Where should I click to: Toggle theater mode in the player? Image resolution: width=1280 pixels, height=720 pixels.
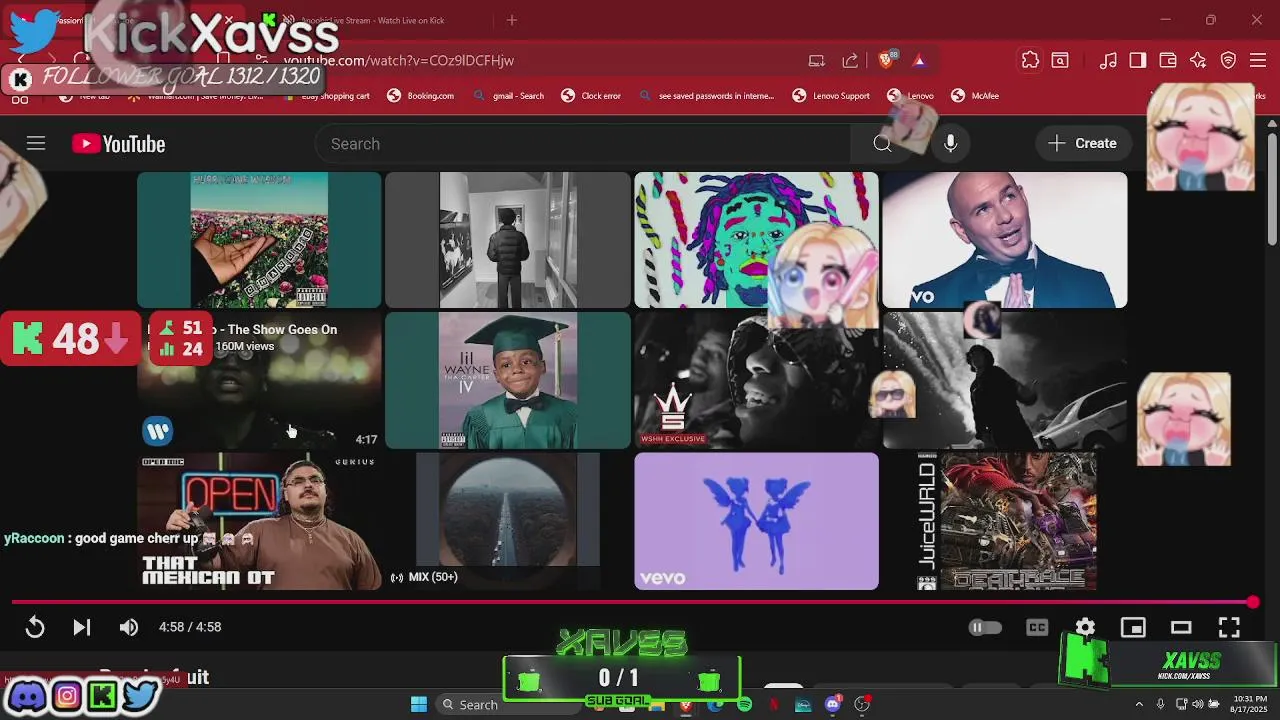point(1181,627)
